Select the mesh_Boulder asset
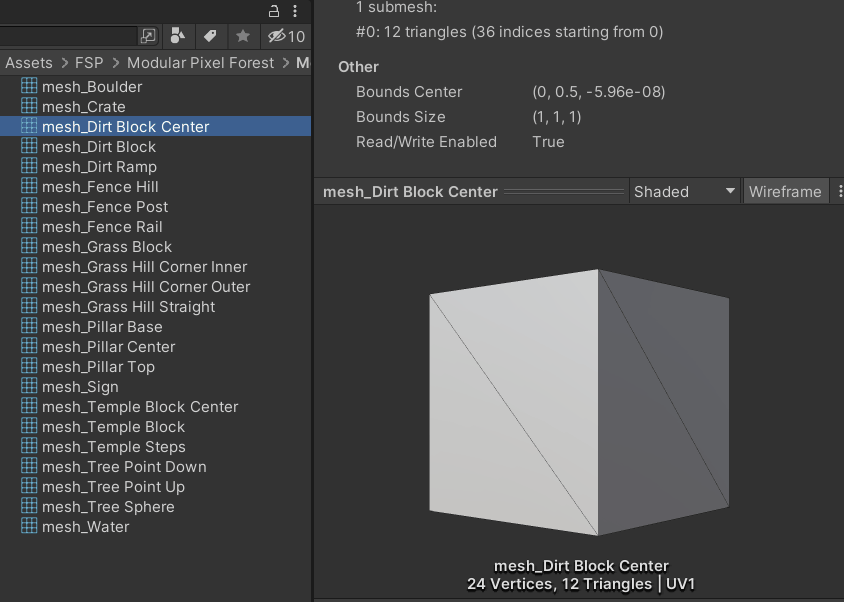The image size is (844, 602). [x=156, y=87]
